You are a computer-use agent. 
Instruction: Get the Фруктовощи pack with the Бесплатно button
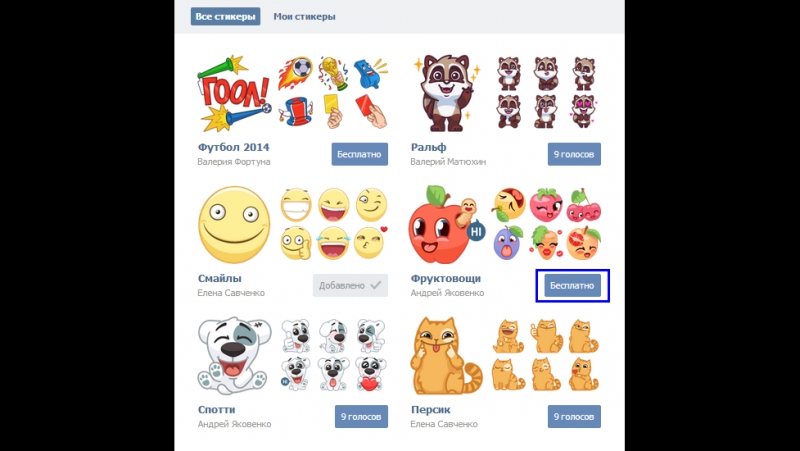tap(572, 286)
